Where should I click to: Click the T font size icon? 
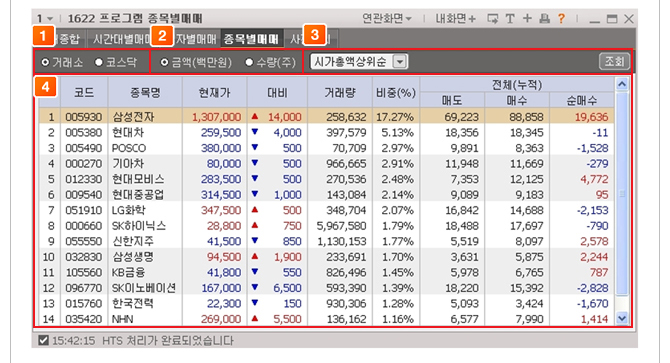point(510,19)
